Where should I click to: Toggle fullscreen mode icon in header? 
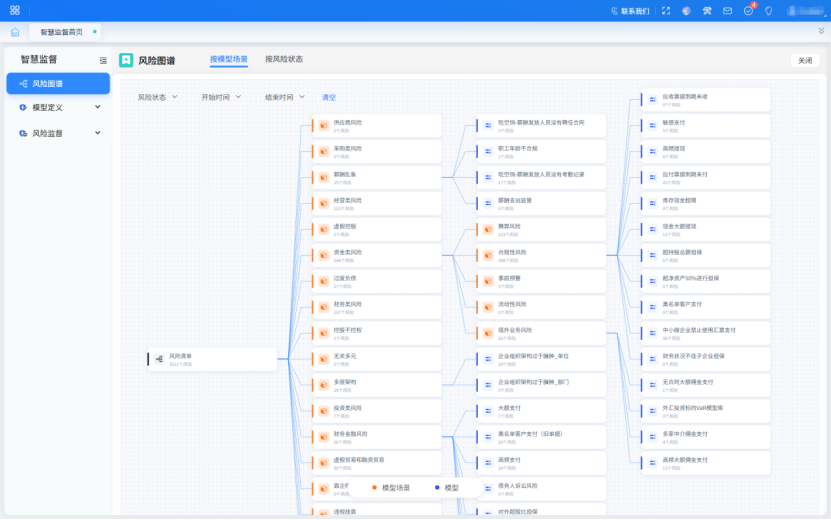pos(666,11)
